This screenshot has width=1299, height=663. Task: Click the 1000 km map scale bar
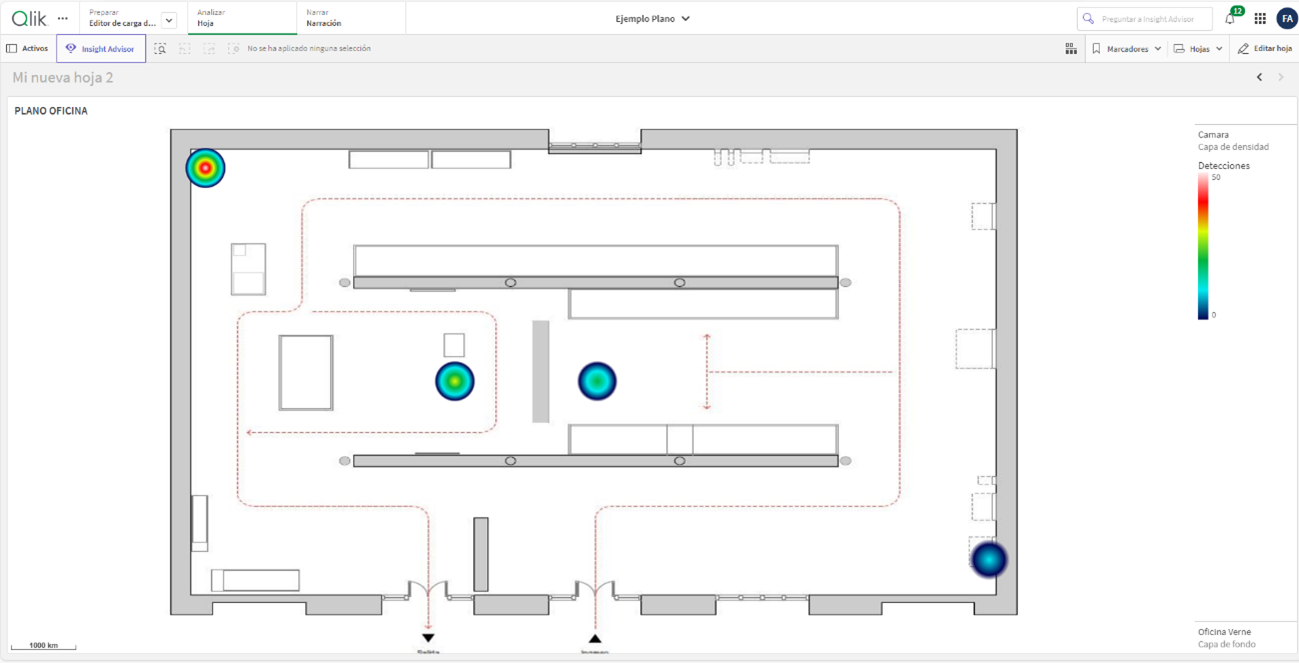point(43,646)
